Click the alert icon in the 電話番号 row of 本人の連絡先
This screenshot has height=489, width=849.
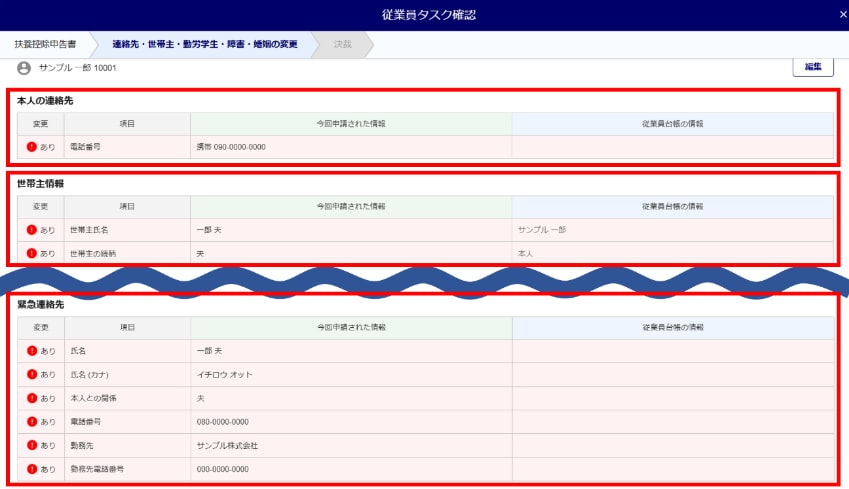(x=32, y=147)
